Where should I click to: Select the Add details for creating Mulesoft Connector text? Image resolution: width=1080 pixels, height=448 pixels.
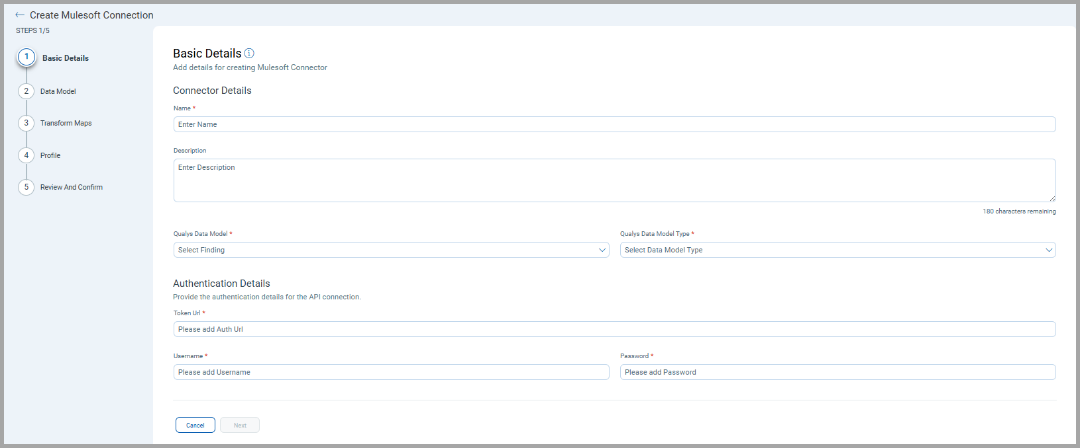pyautogui.click(x=250, y=68)
